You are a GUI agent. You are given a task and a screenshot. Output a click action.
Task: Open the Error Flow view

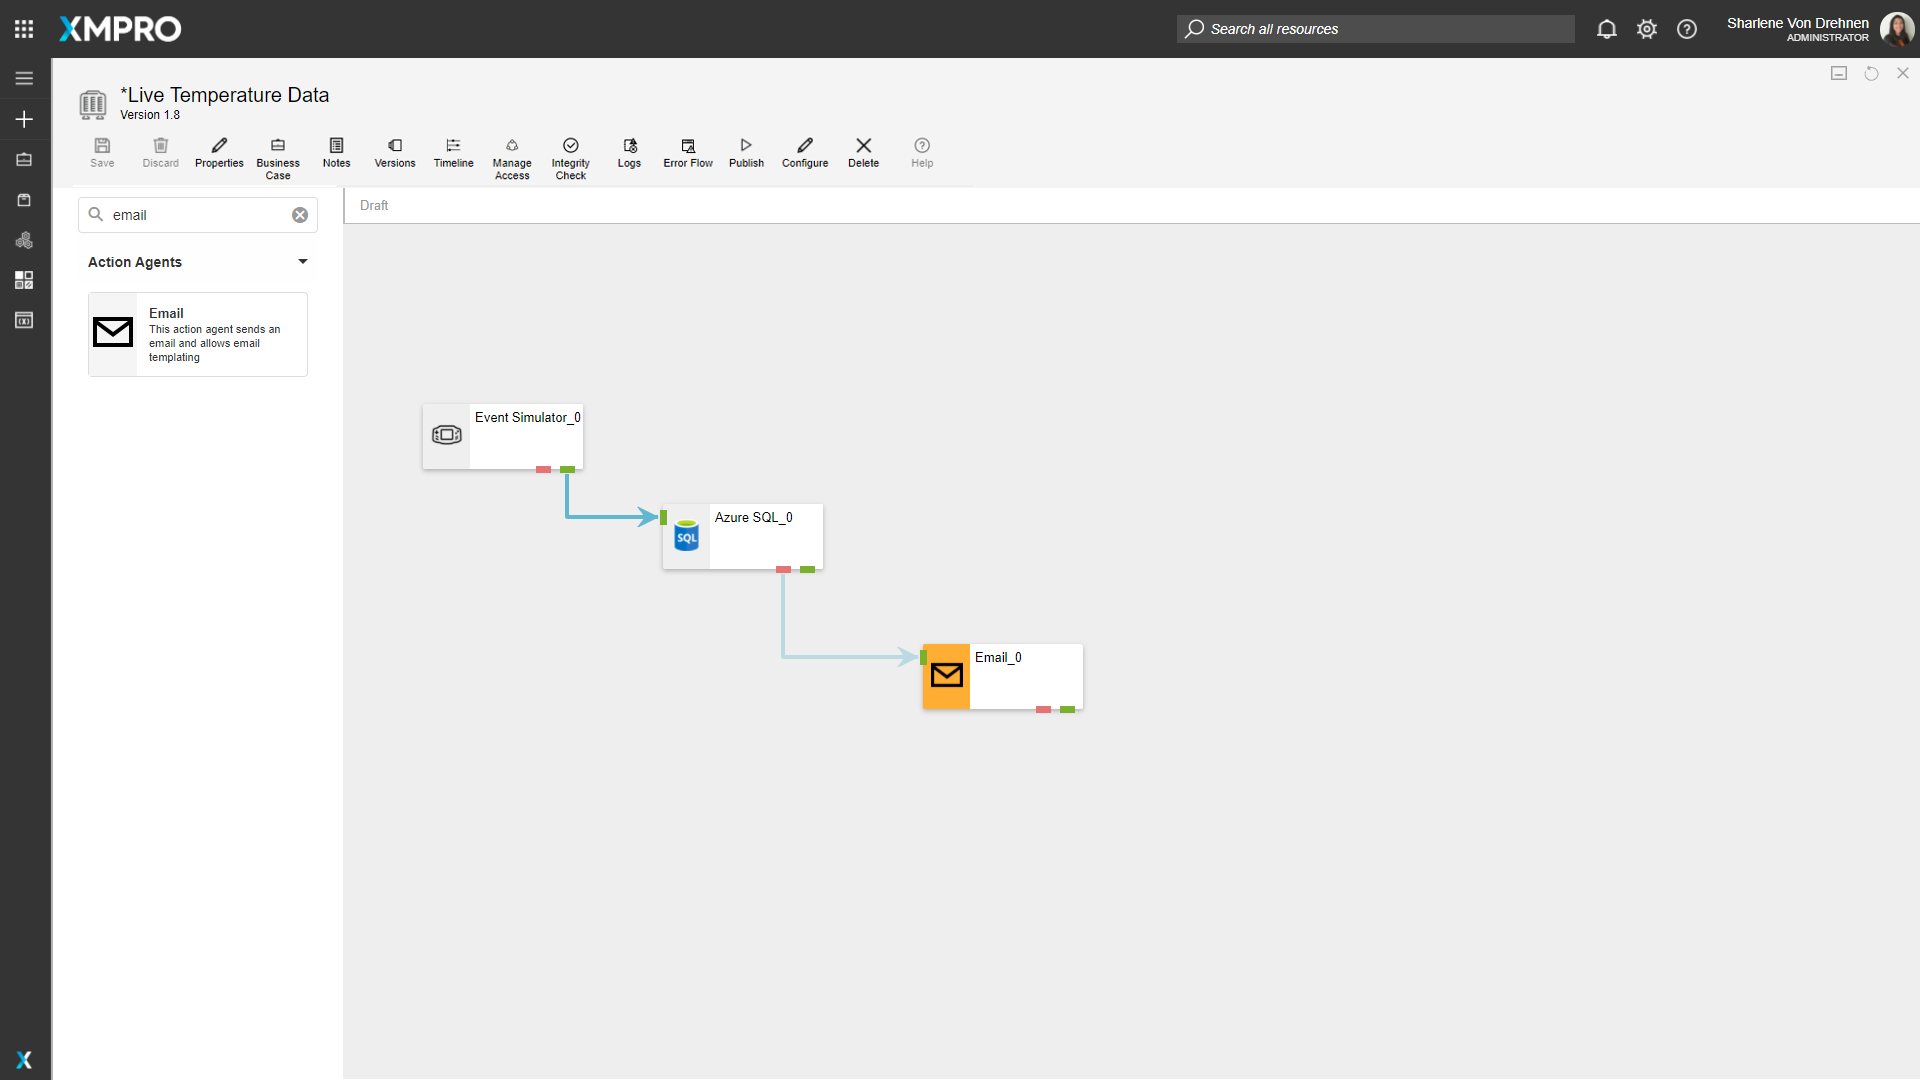point(687,153)
